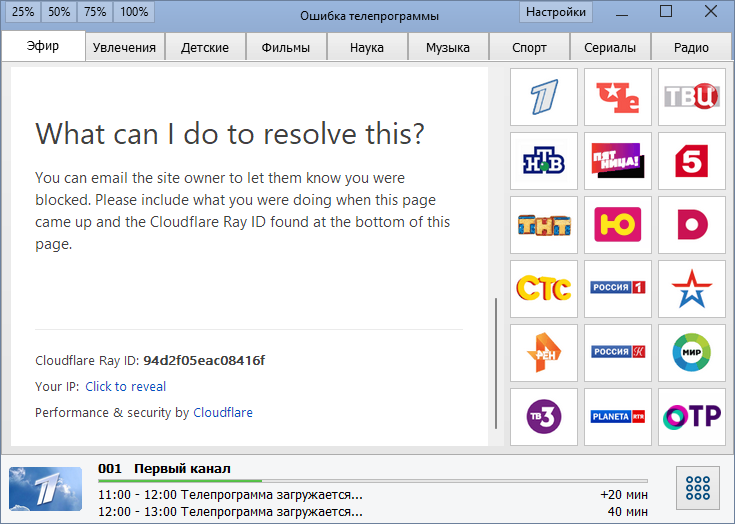The height and width of the screenshot is (524, 735).
Task: Switch to the Сериалы tab
Action: [610, 47]
